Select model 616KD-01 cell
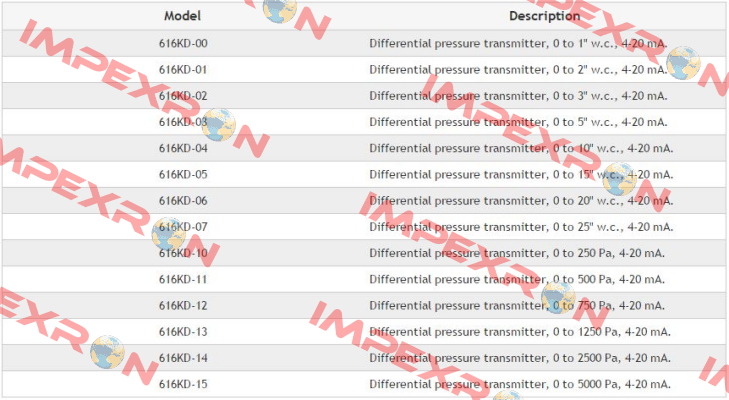The image size is (729, 400). coord(183,70)
